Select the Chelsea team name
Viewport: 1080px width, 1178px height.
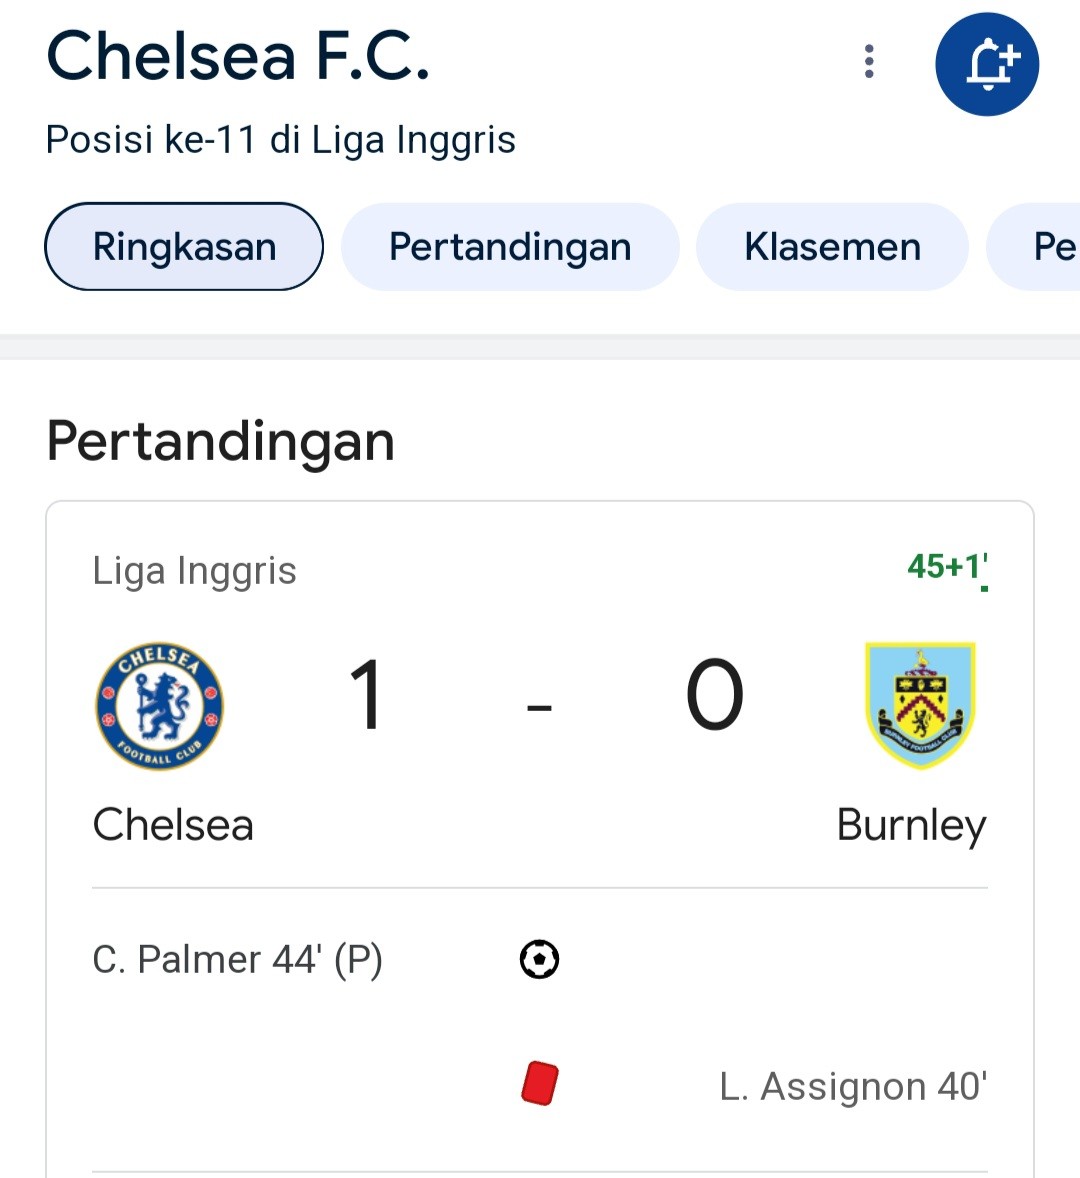tap(173, 825)
